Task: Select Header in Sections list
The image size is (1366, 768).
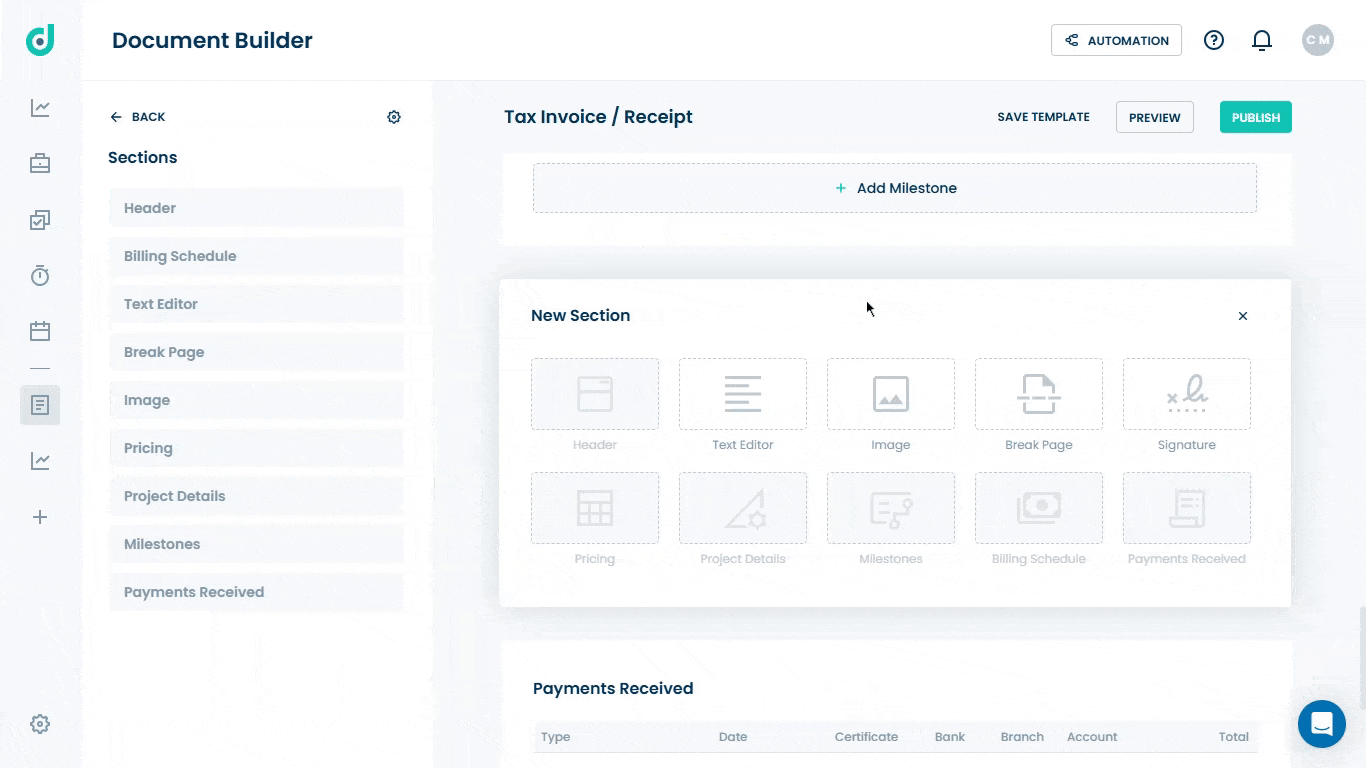Action: (x=256, y=208)
